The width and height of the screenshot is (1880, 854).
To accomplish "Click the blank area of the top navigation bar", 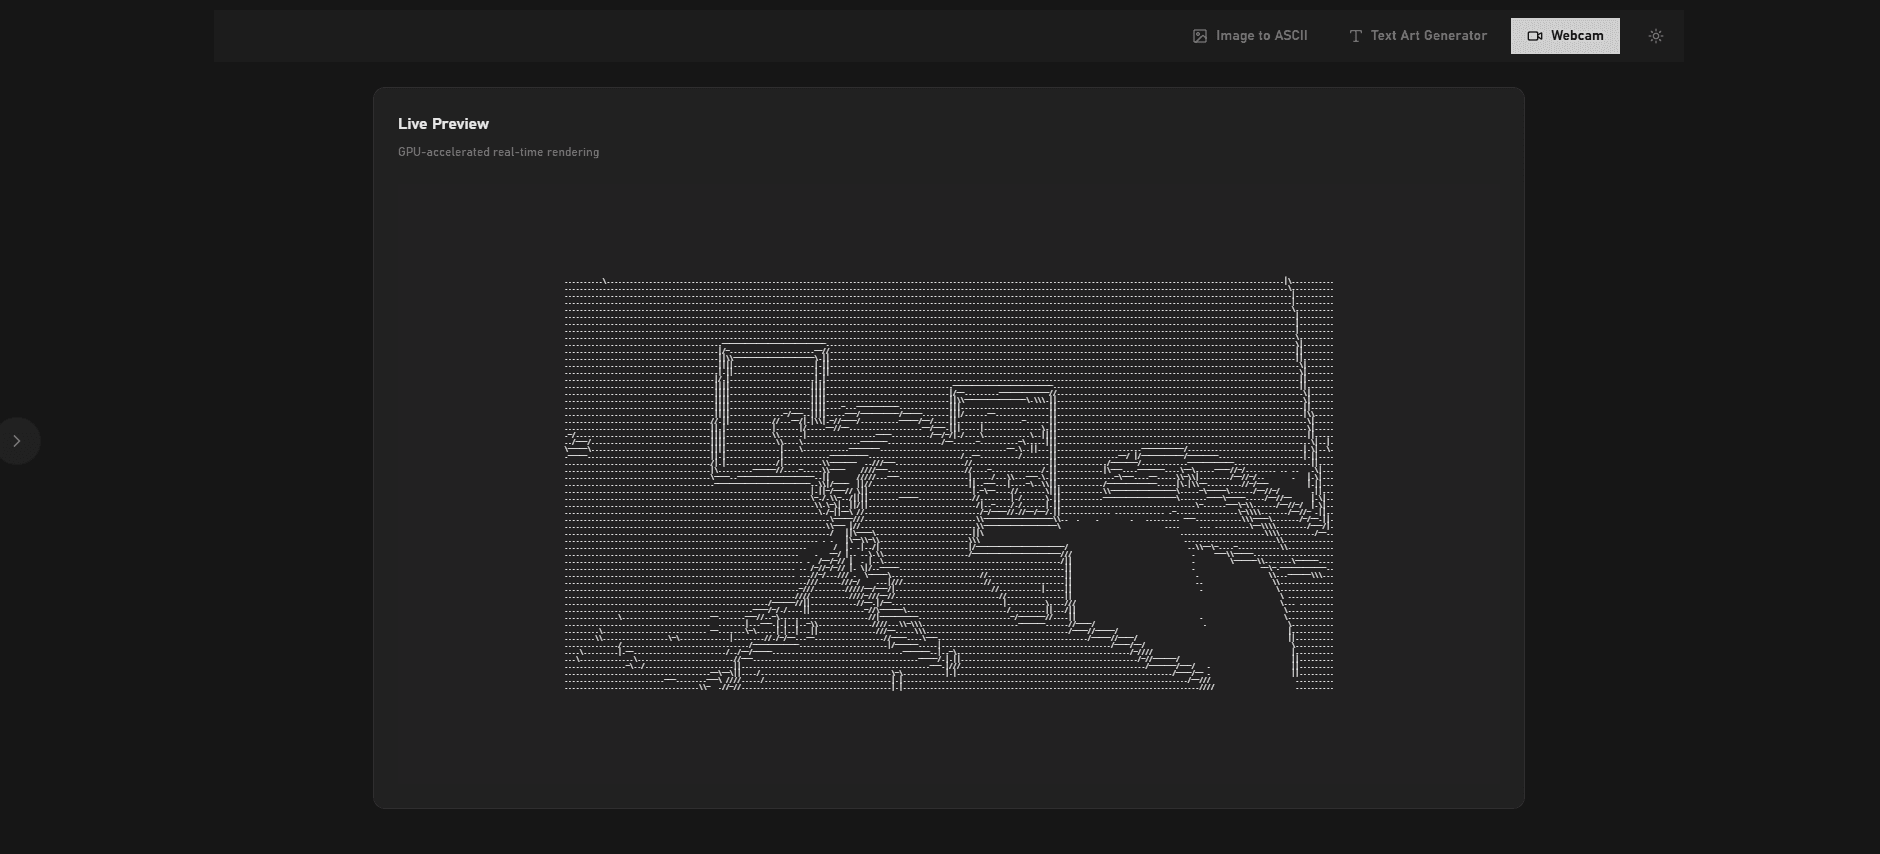I will 700,36.
